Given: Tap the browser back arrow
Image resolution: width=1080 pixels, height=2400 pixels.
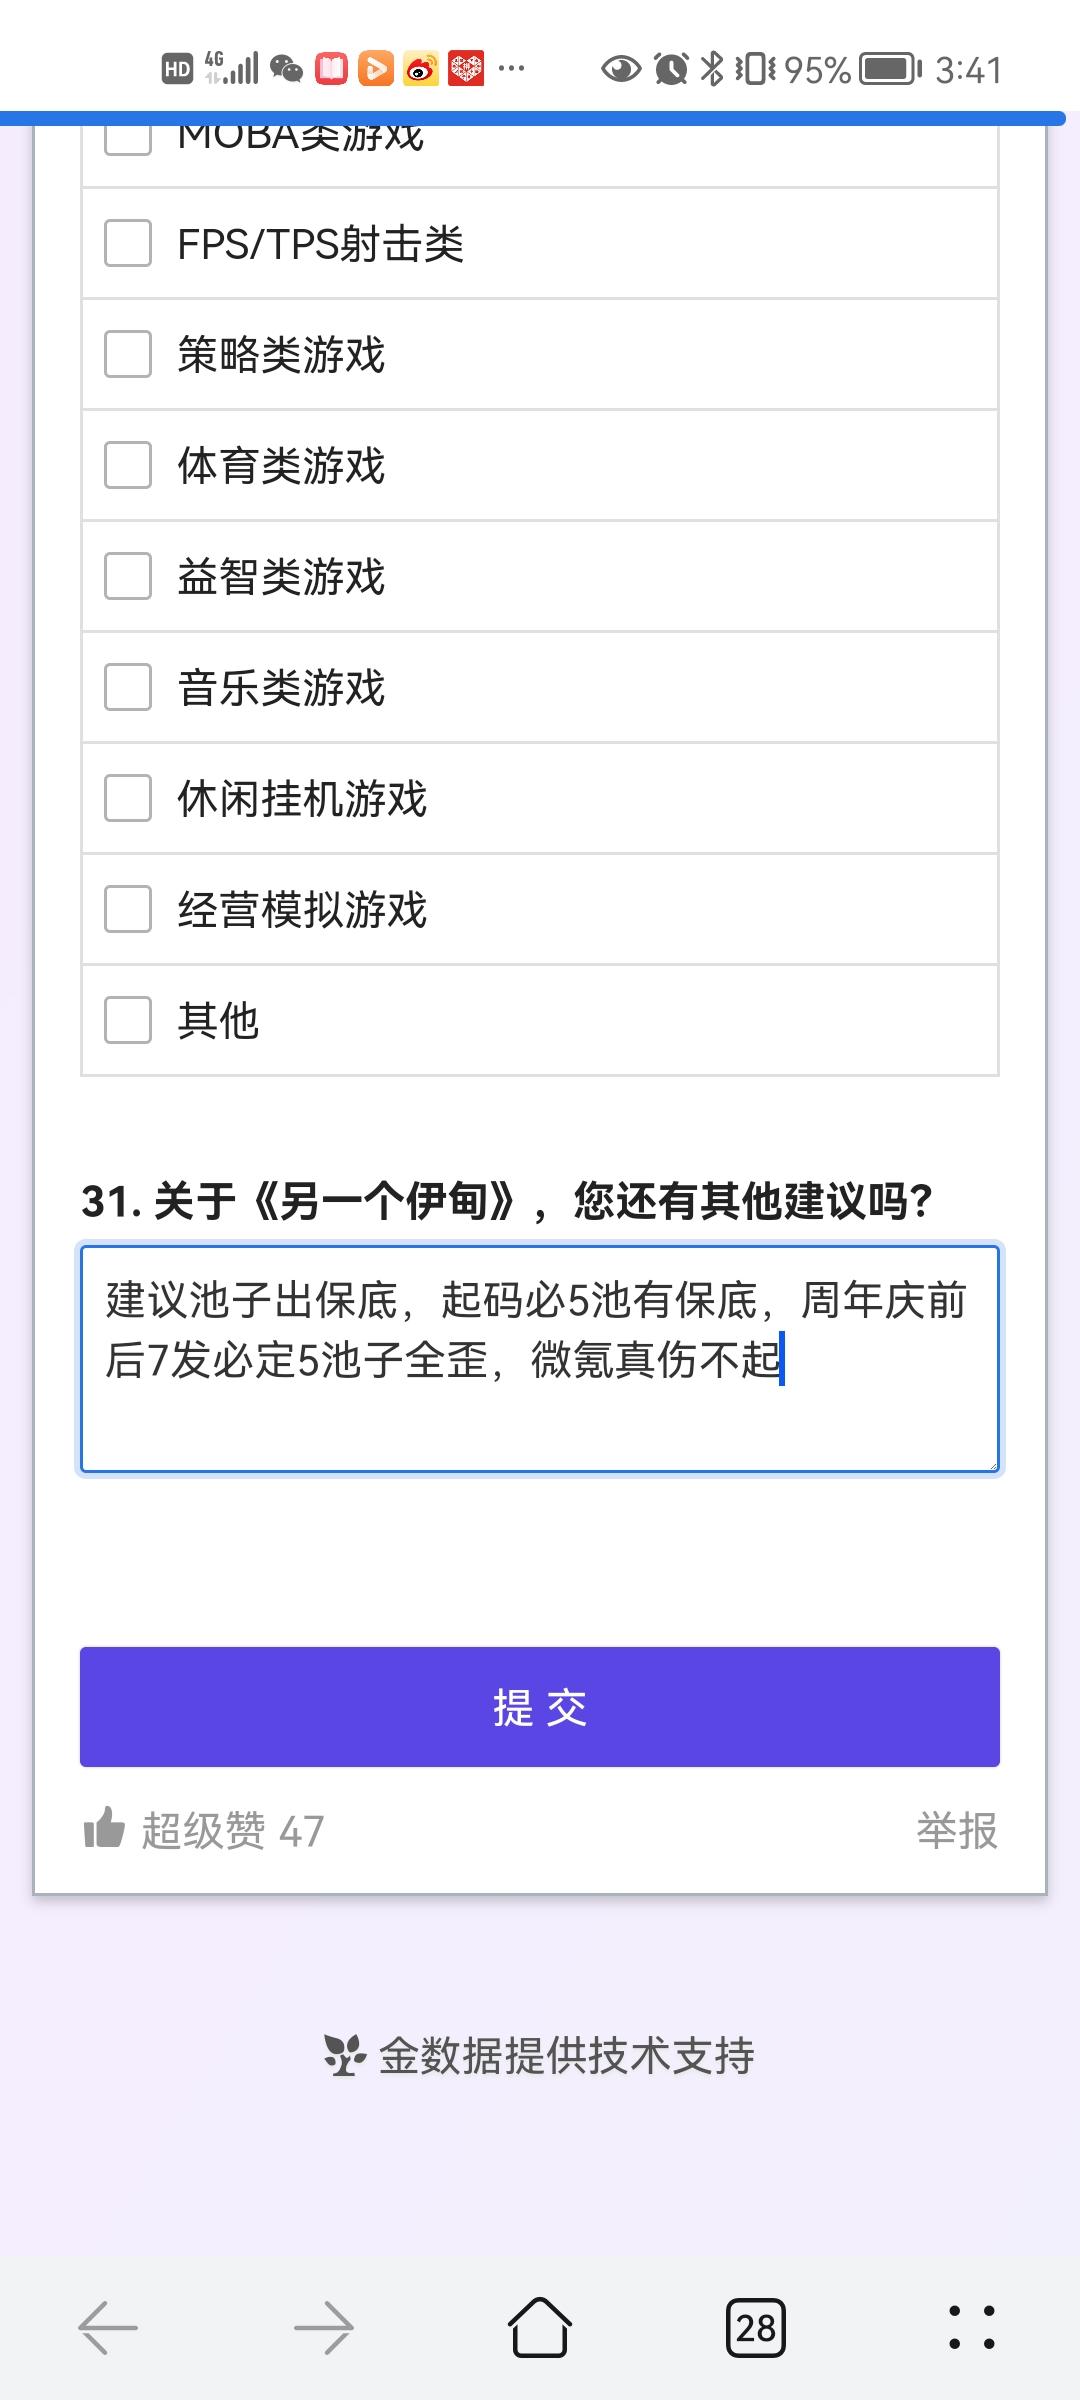Looking at the screenshot, I should tap(108, 2328).
